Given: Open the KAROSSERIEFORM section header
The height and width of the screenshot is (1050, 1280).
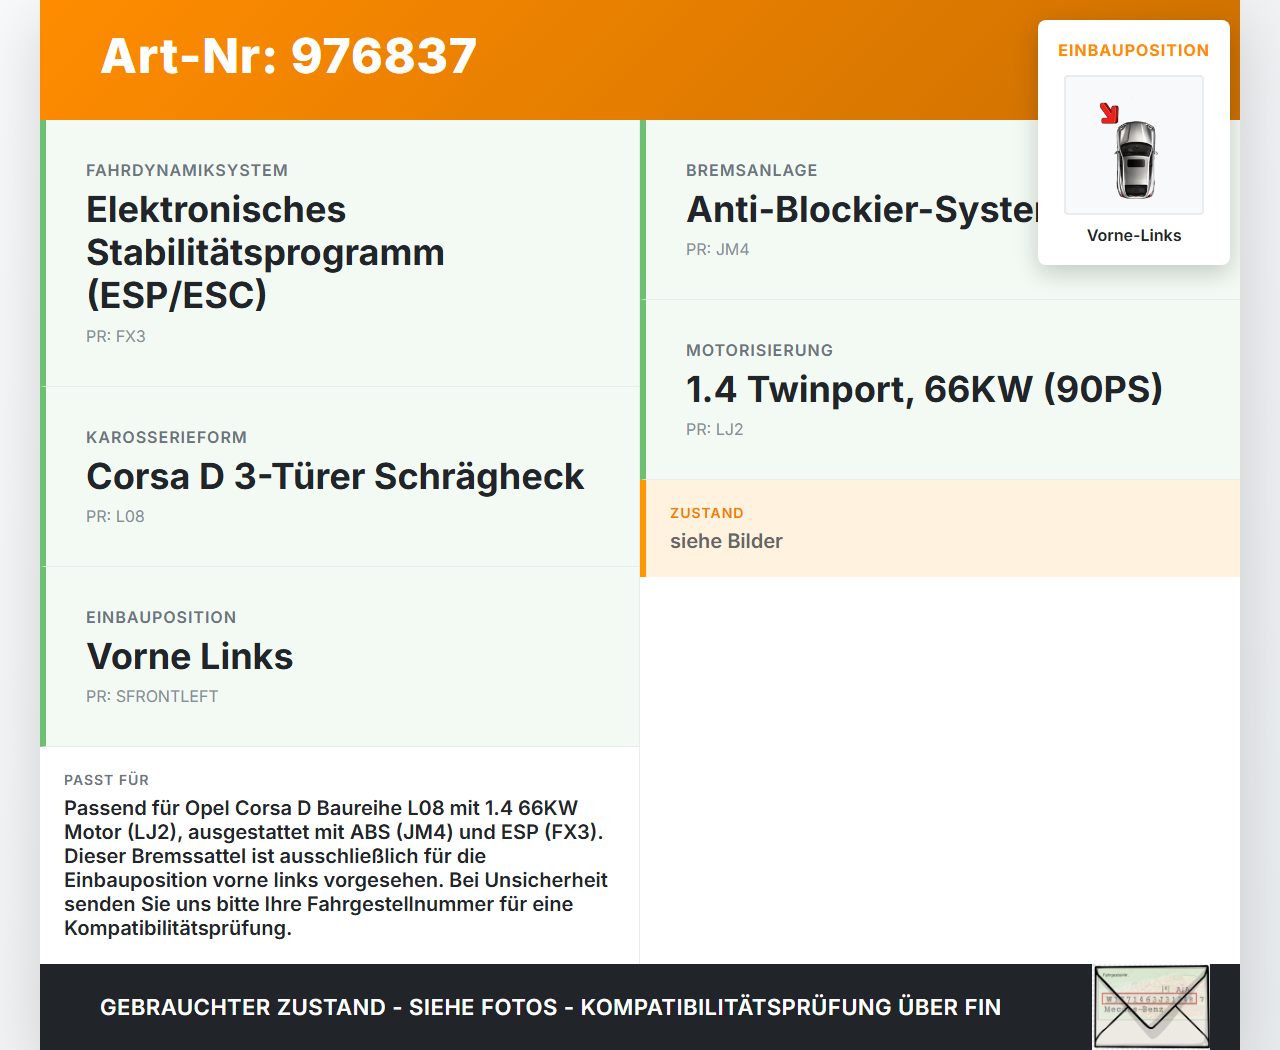Looking at the screenshot, I should point(167,438).
